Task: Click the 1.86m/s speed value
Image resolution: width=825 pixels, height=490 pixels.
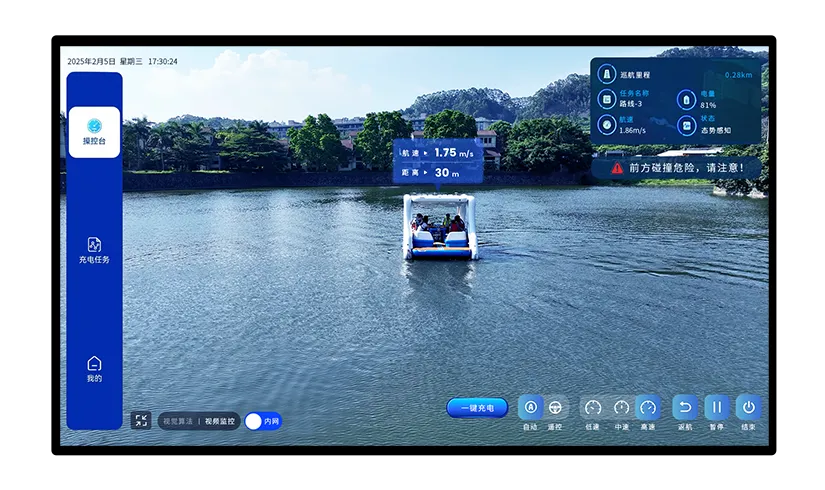Action: (632, 130)
